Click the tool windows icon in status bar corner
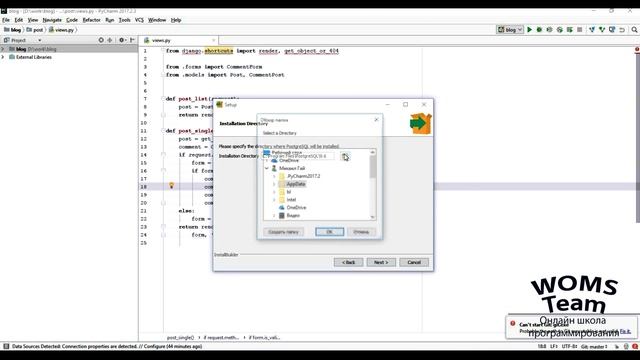This screenshot has width=640, height=360. [x=6, y=346]
